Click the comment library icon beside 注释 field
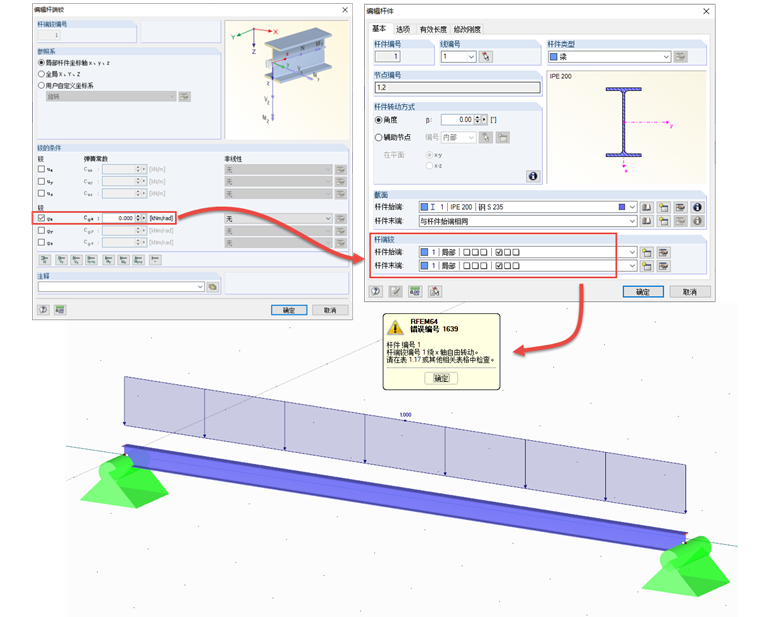760x617 pixels. point(212,287)
